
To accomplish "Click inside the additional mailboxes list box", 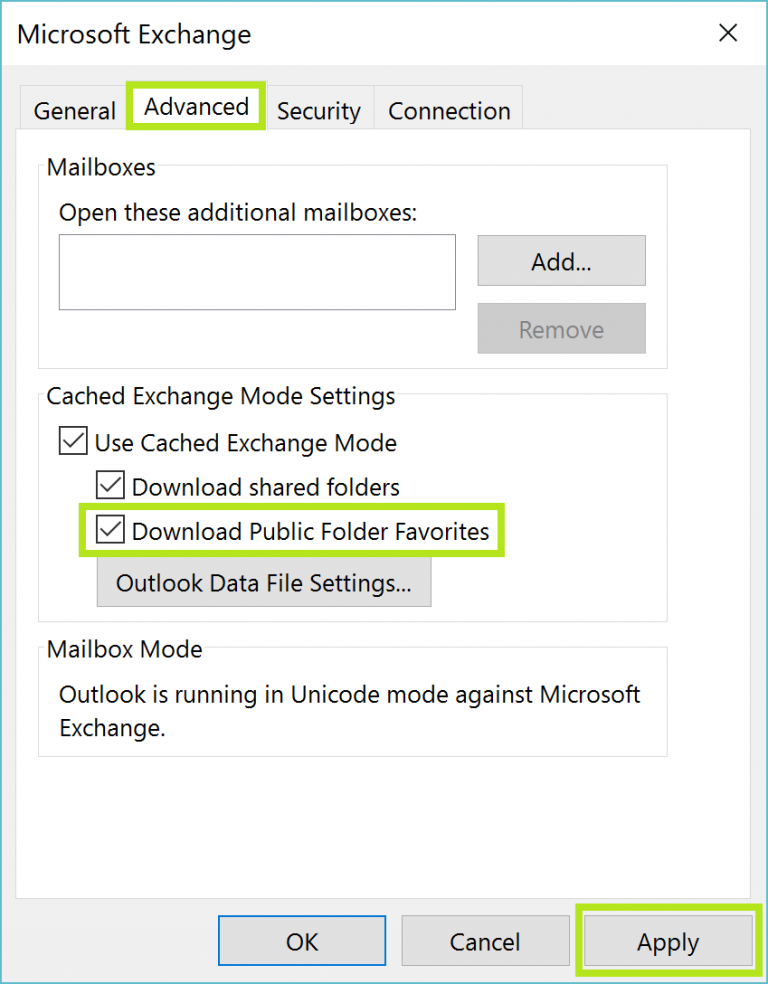I will pos(256,271).
